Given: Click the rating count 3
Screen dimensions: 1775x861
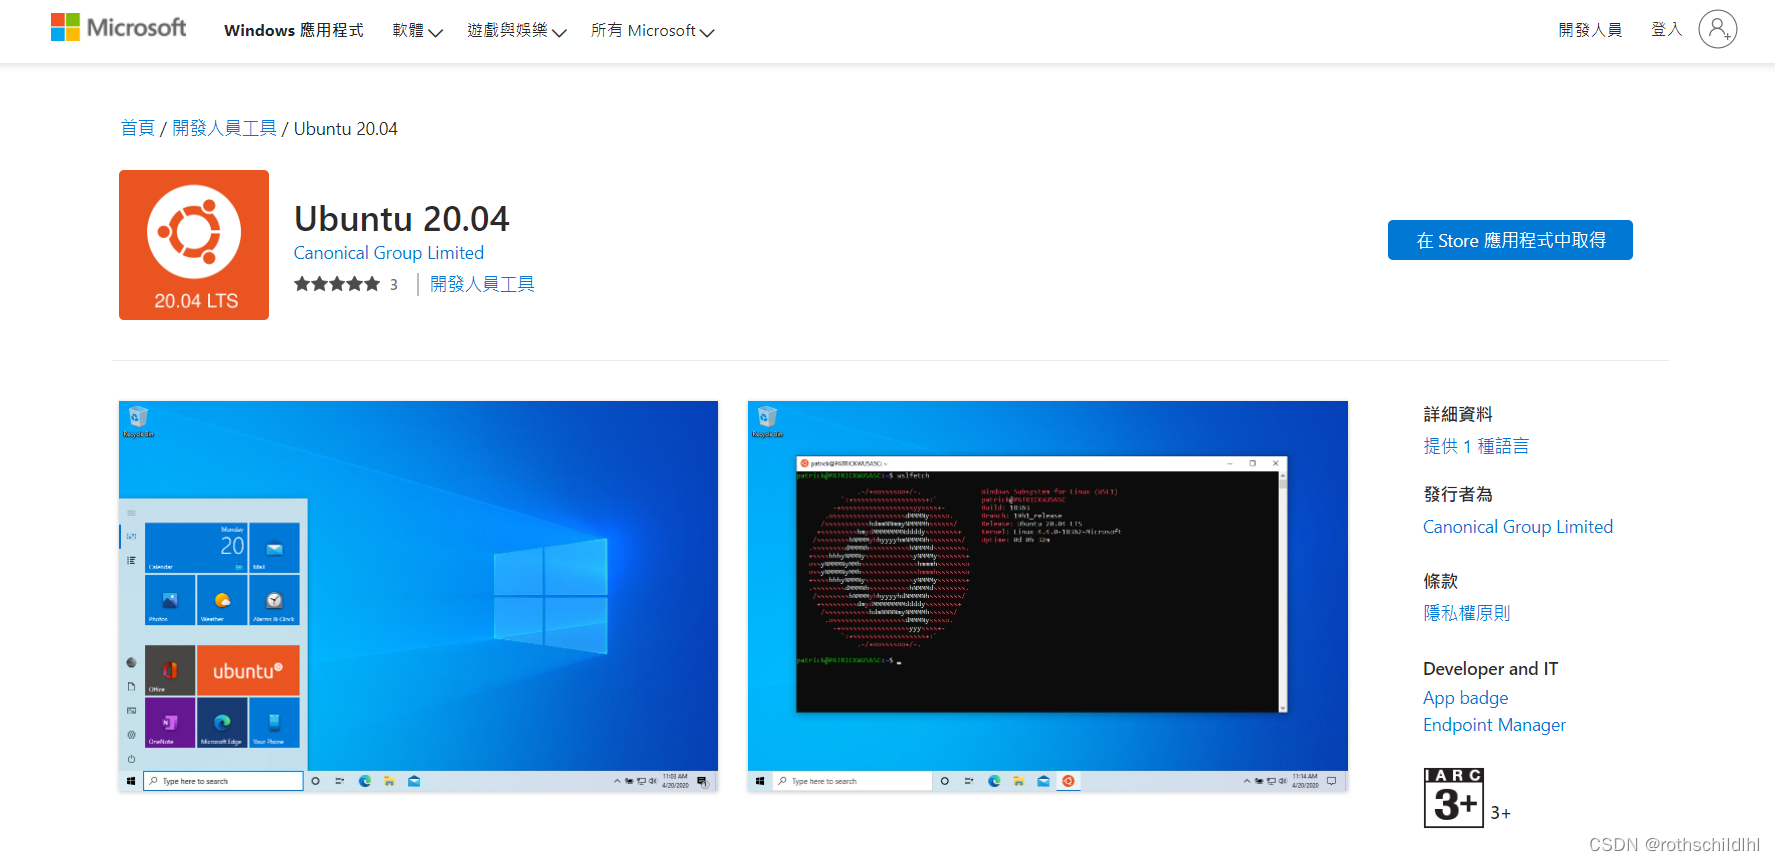Looking at the screenshot, I should click(x=394, y=285).
